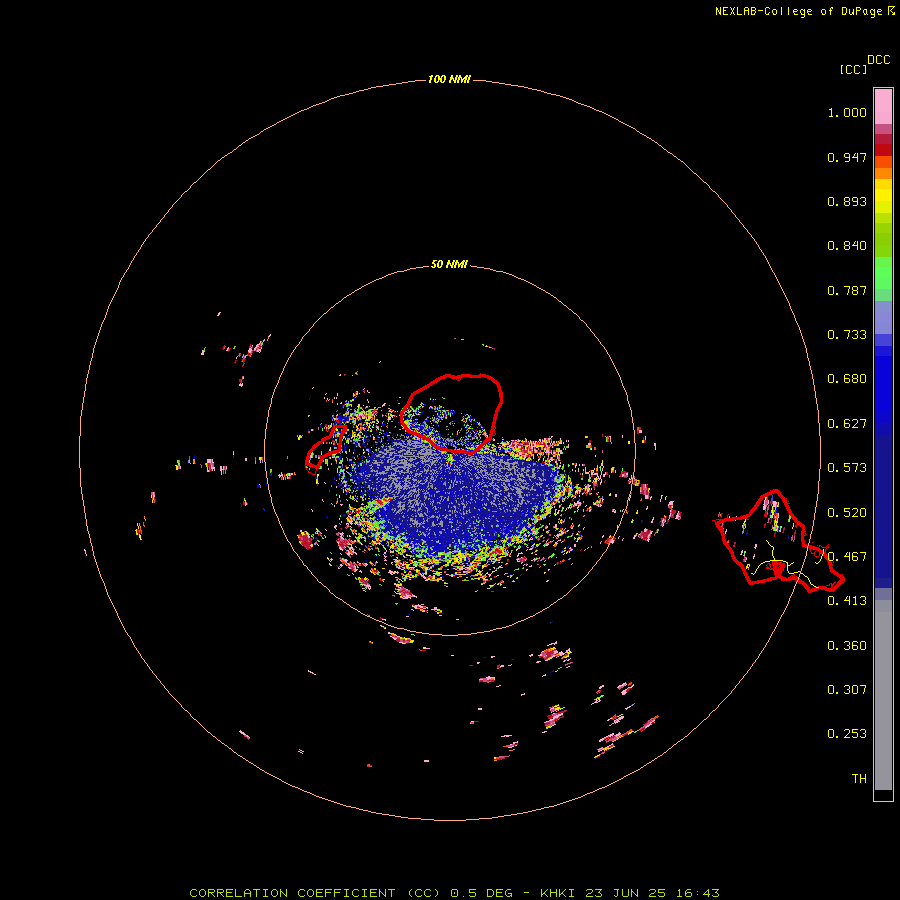This screenshot has width=900, height=900.
Task: Click the NEXLAB-College of DuPage credit text
Action: click(804, 11)
